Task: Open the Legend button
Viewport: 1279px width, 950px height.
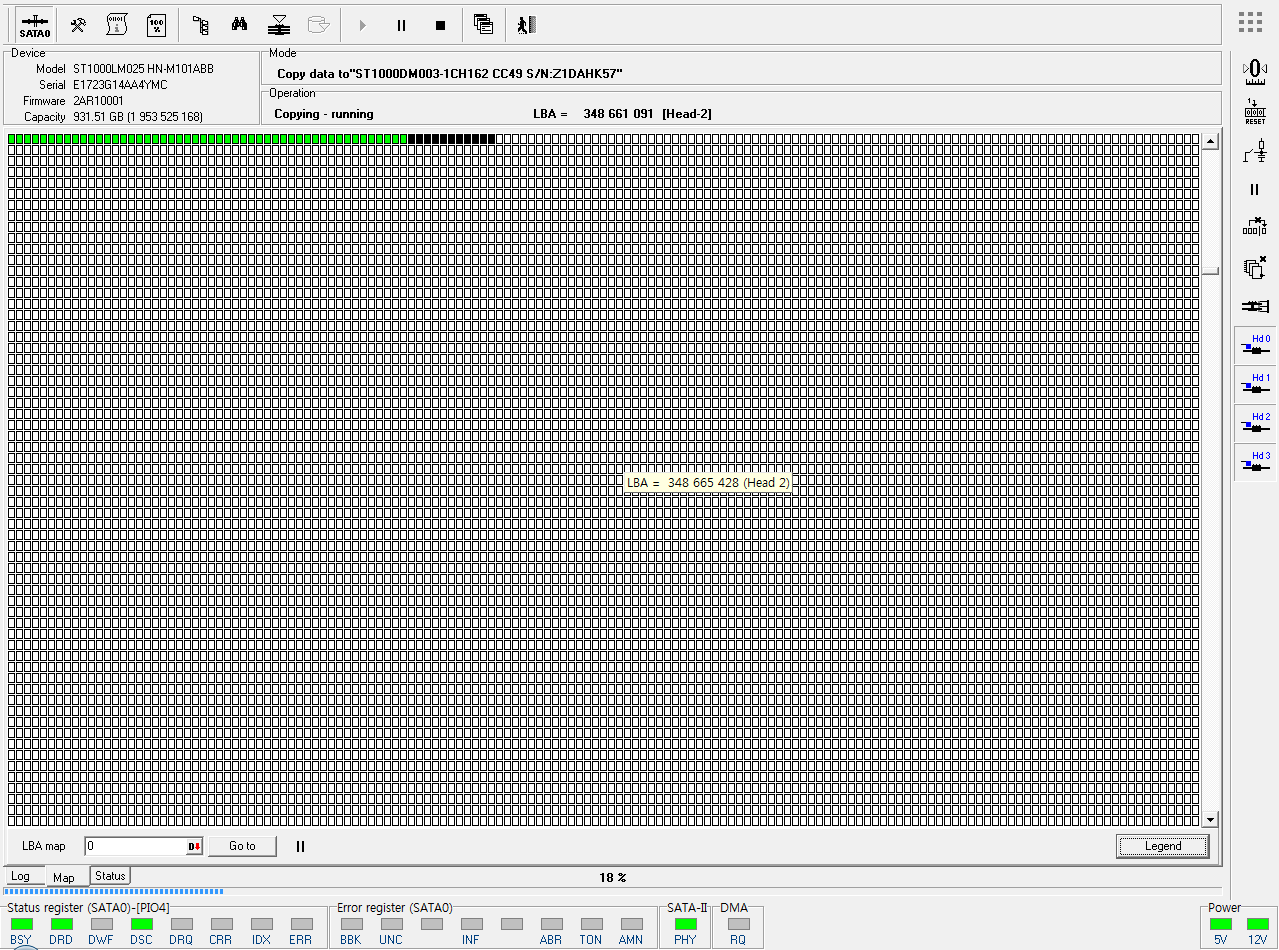Action: [x=1162, y=846]
